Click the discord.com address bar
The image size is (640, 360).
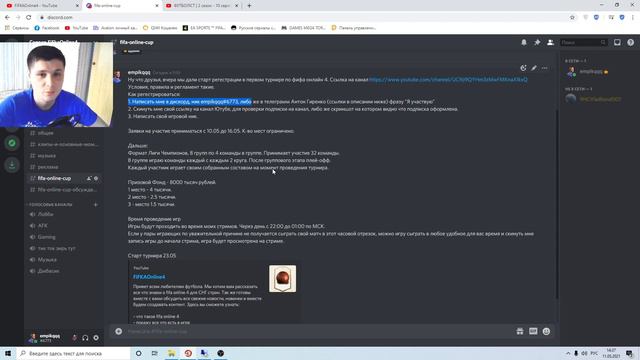coord(302,18)
